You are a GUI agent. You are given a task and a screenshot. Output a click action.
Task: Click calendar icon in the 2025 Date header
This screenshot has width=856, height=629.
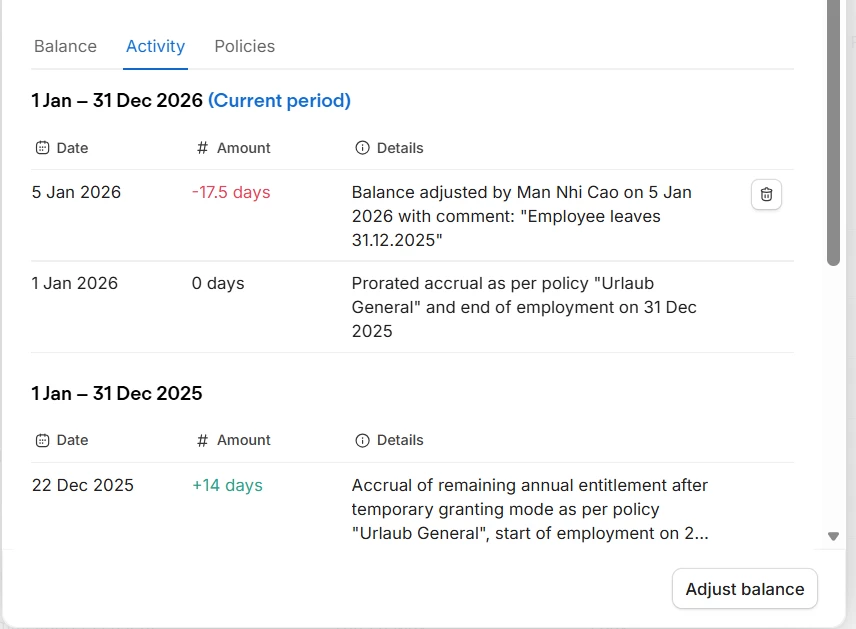[x=42, y=440]
